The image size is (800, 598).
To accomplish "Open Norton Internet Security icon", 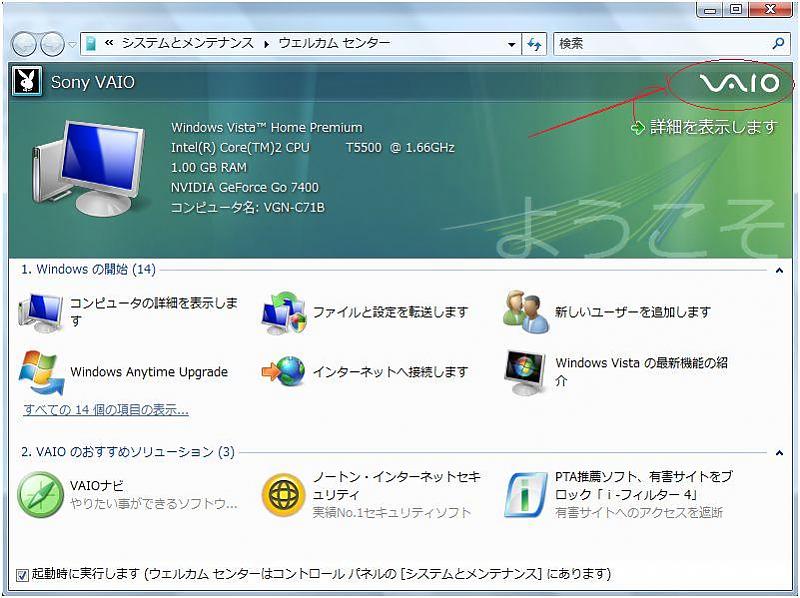I will 283,495.
